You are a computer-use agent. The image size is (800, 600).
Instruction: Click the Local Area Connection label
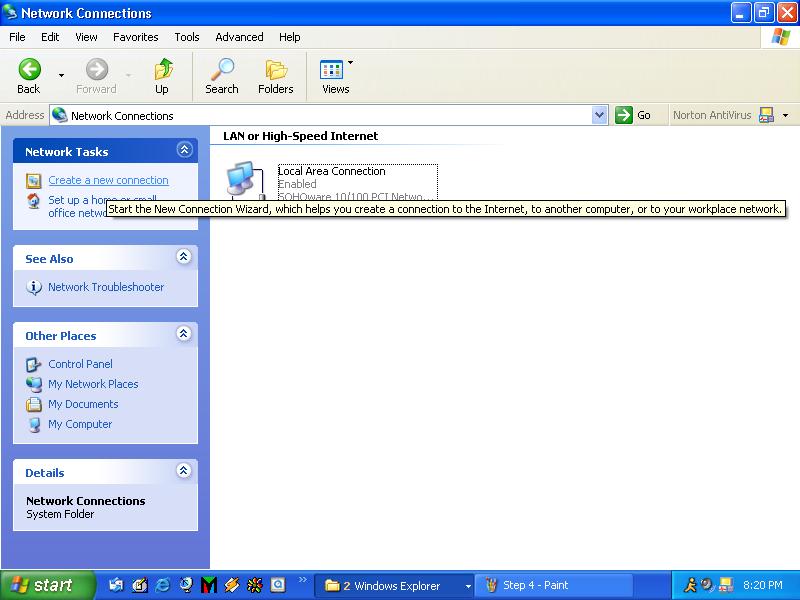click(332, 171)
